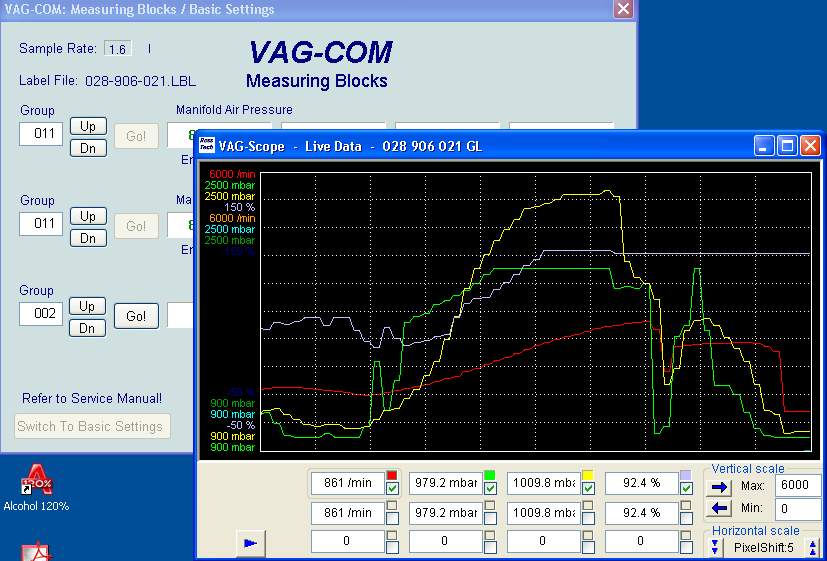The height and width of the screenshot is (561, 827).
Task: Click the gray swatch beside second-row 861 /min
Action: [x=392, y=506]
